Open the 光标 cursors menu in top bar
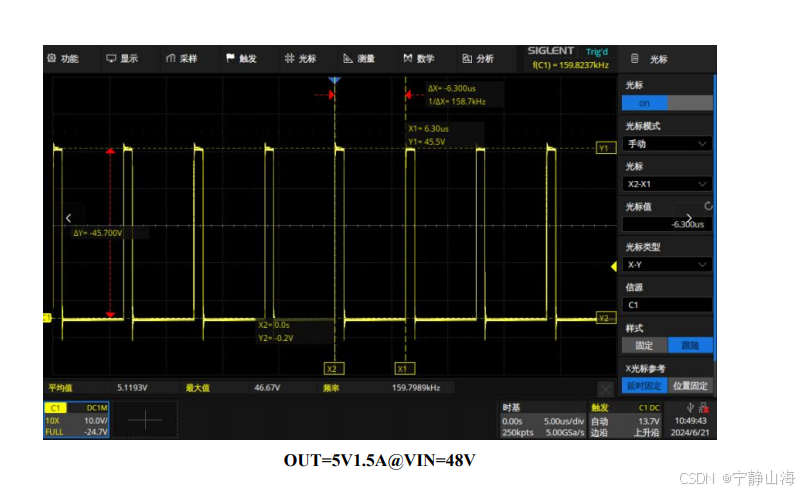This screenshot has width=807, height=494. pyautogui.click(x=300, y=59)
